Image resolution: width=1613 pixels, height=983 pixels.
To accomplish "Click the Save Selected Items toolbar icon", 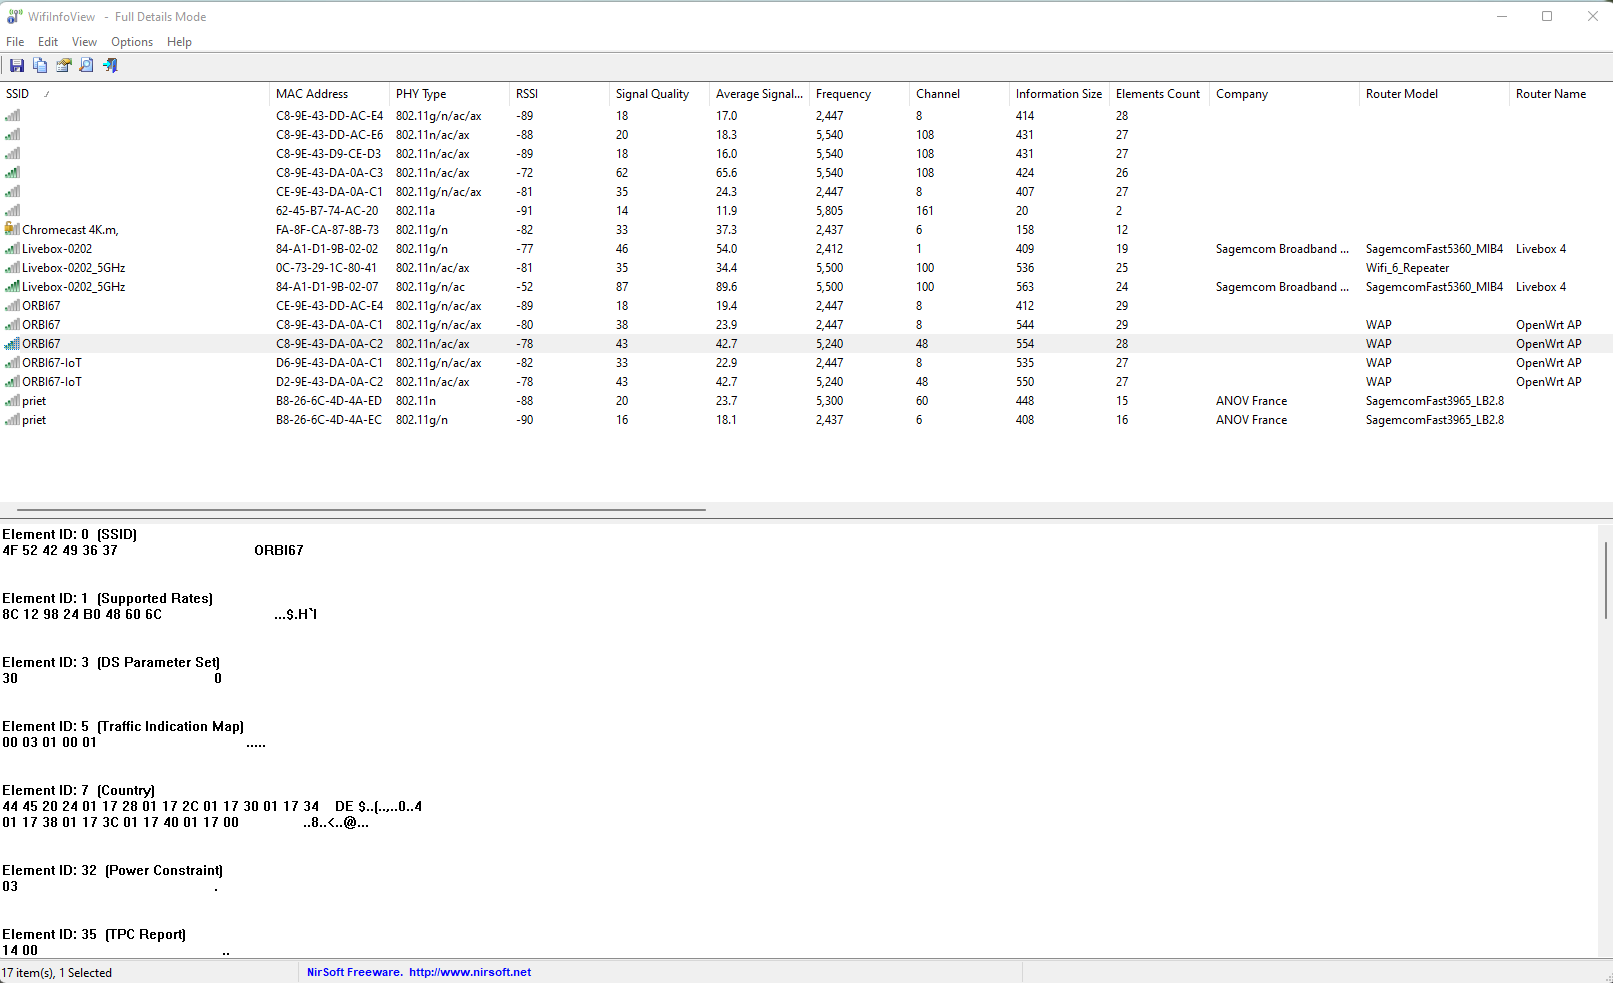I will pos(17,66).
